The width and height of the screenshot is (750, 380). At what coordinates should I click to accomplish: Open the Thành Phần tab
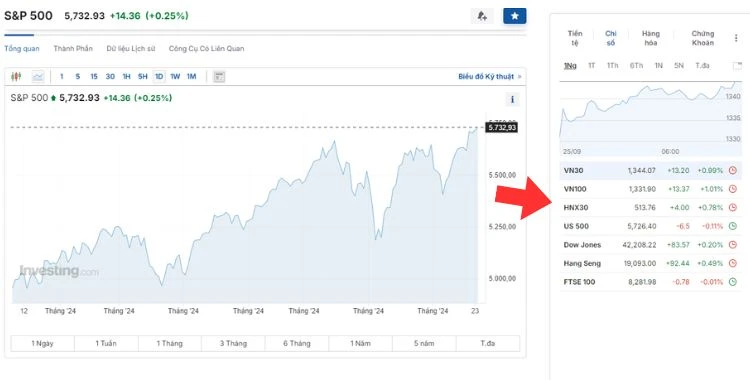[x=73, y=48]
